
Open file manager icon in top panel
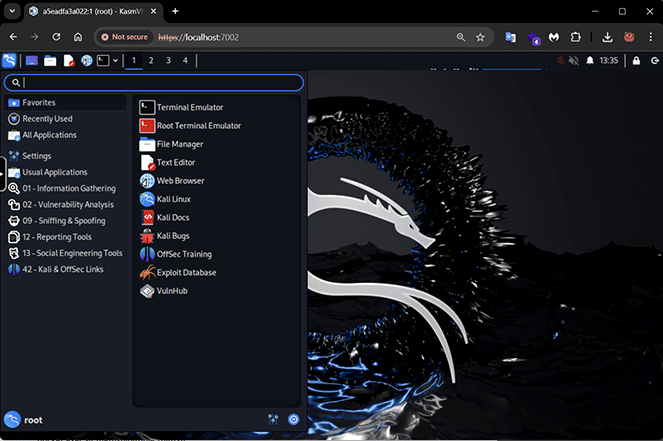[x=50, y=61]
